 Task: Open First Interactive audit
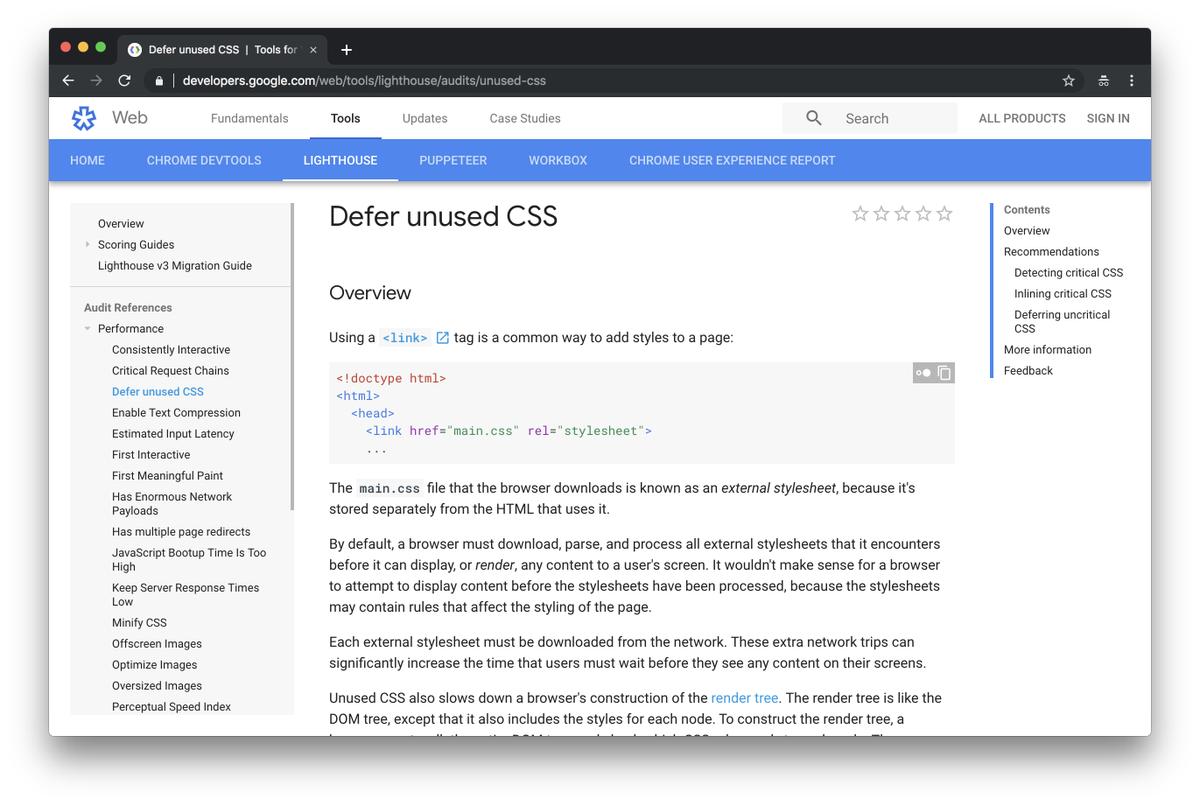tap(151, 455)
